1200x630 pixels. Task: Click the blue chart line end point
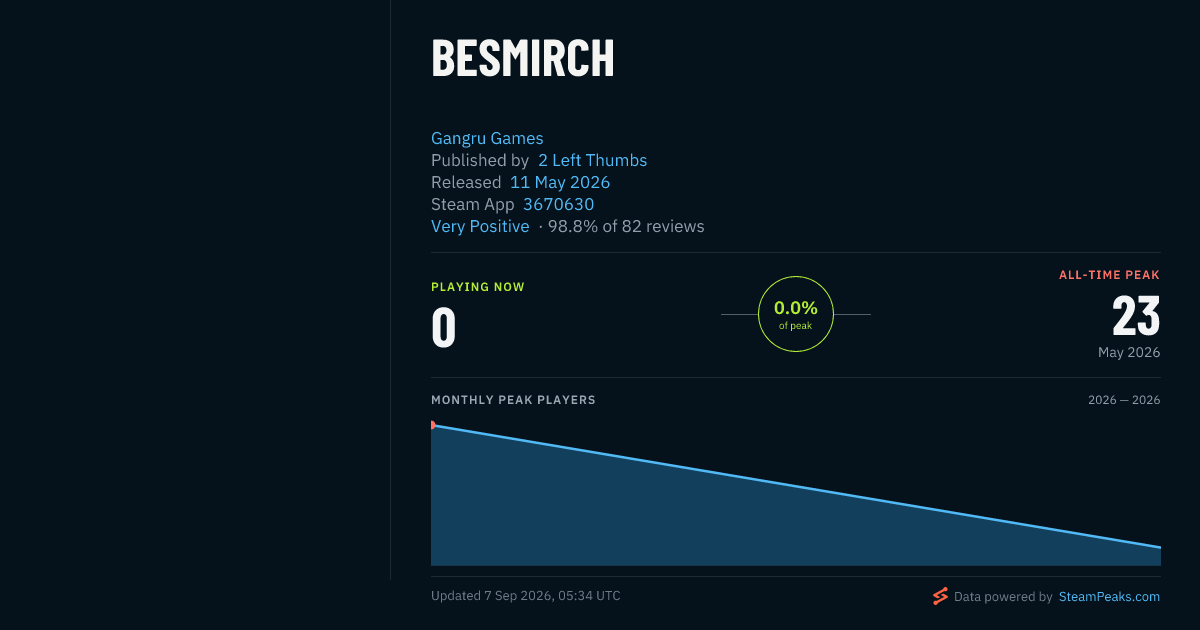tap(1159, 547)
